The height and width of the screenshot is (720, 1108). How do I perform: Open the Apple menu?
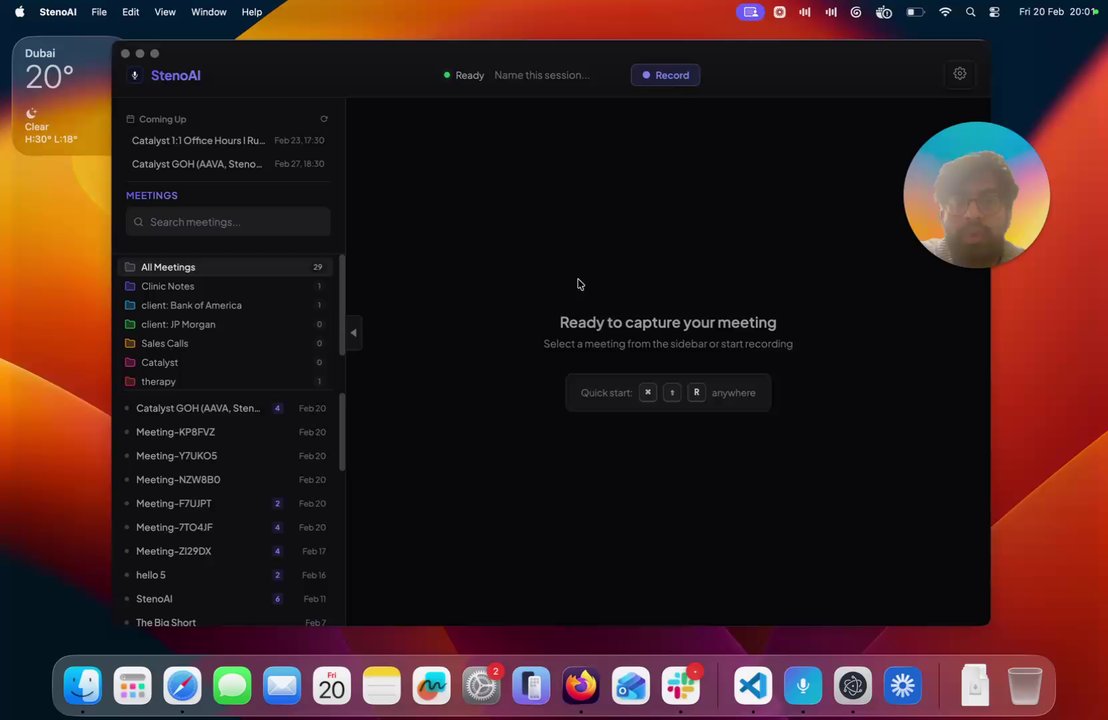coord(20,12)
